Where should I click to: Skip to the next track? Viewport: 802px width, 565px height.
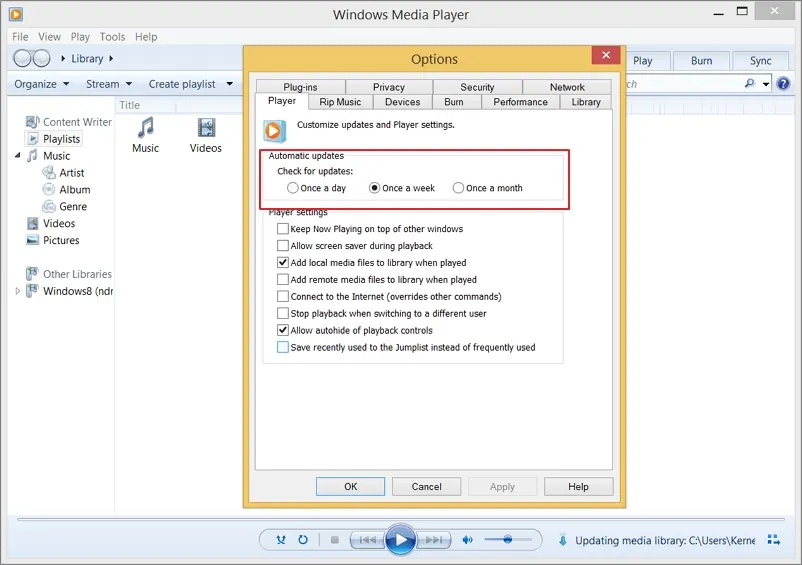[x=434, y=539]
